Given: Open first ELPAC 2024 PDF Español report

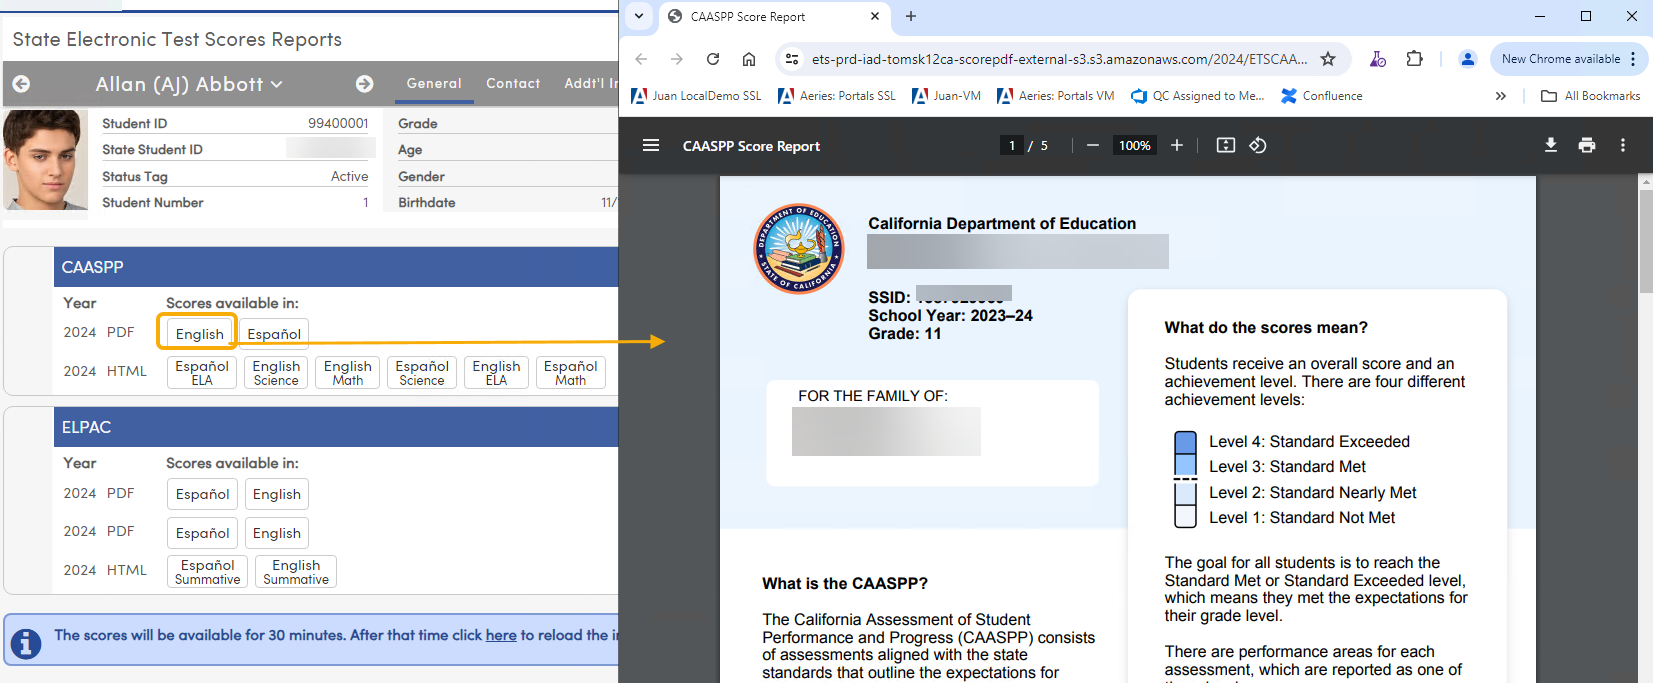Looking at the screenshot, I should click(203, 494).
